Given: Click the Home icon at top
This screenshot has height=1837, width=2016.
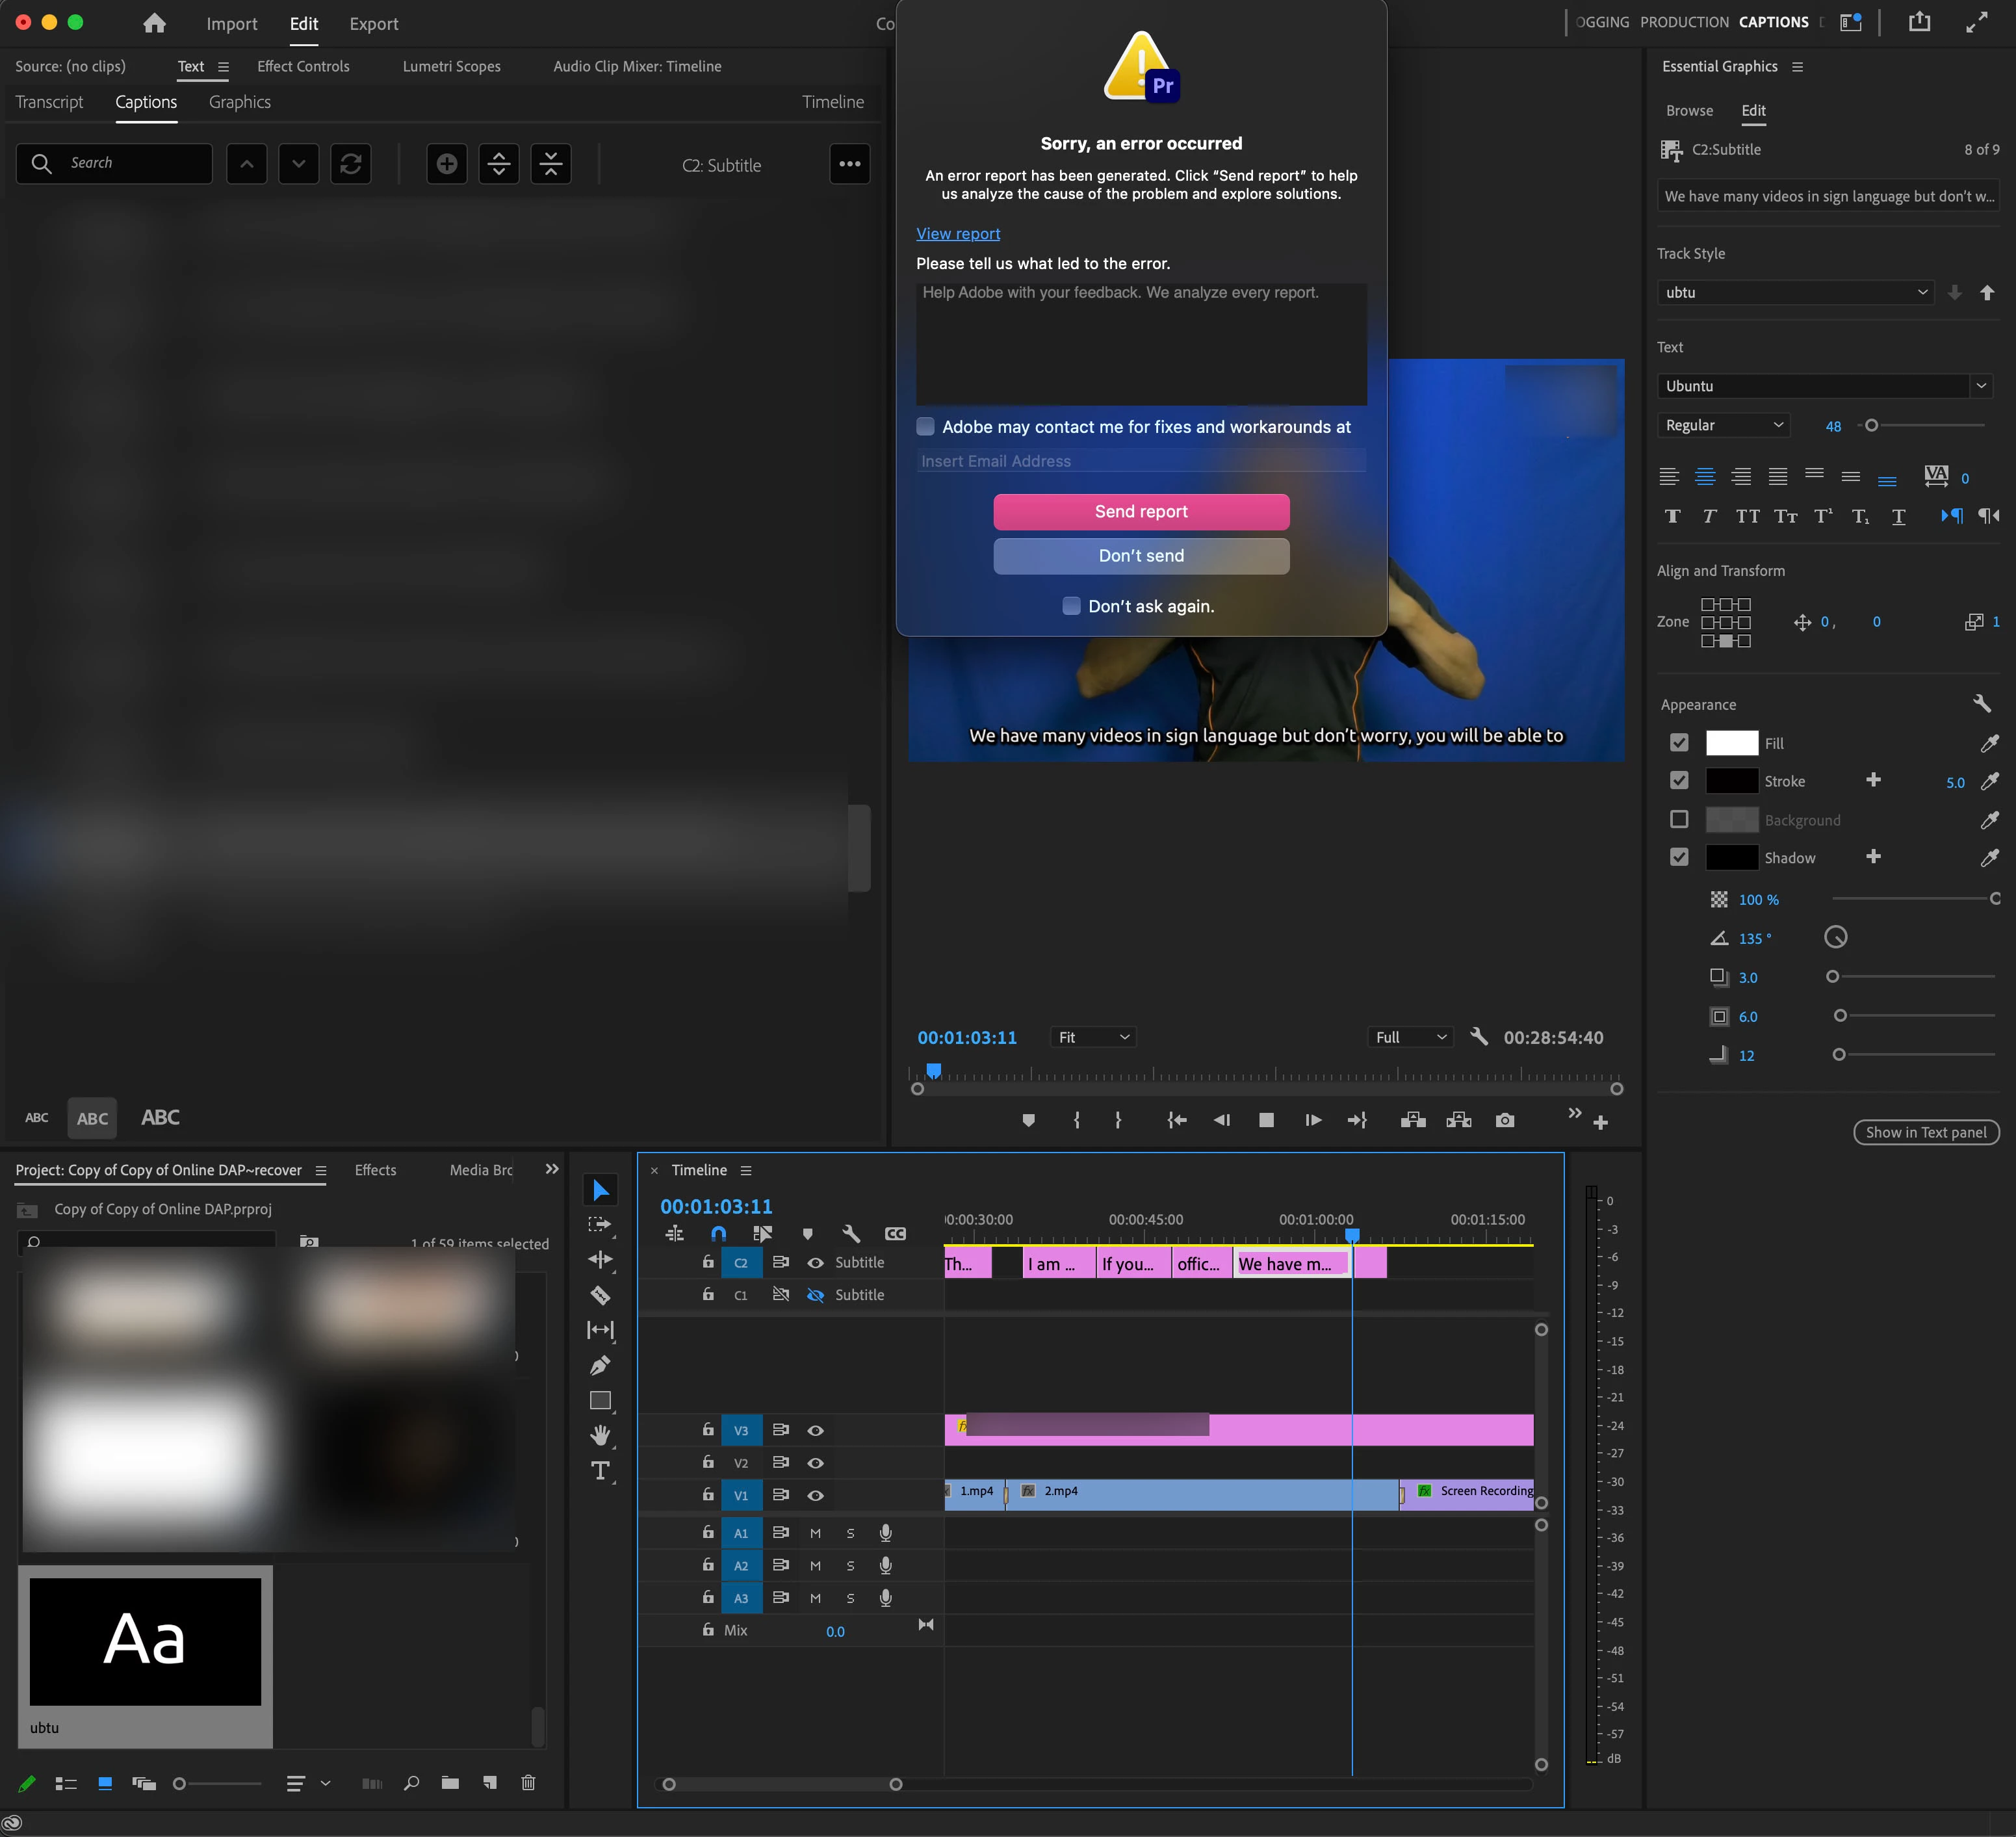Looking at the screenshot, I should pyautogui.click(x=154, y=23).
